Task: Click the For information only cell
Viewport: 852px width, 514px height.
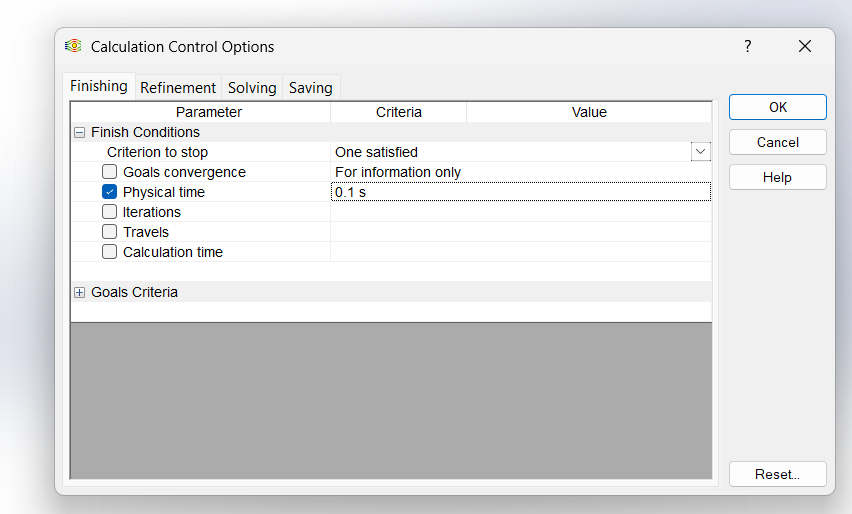Action: [x=521, y=172]
